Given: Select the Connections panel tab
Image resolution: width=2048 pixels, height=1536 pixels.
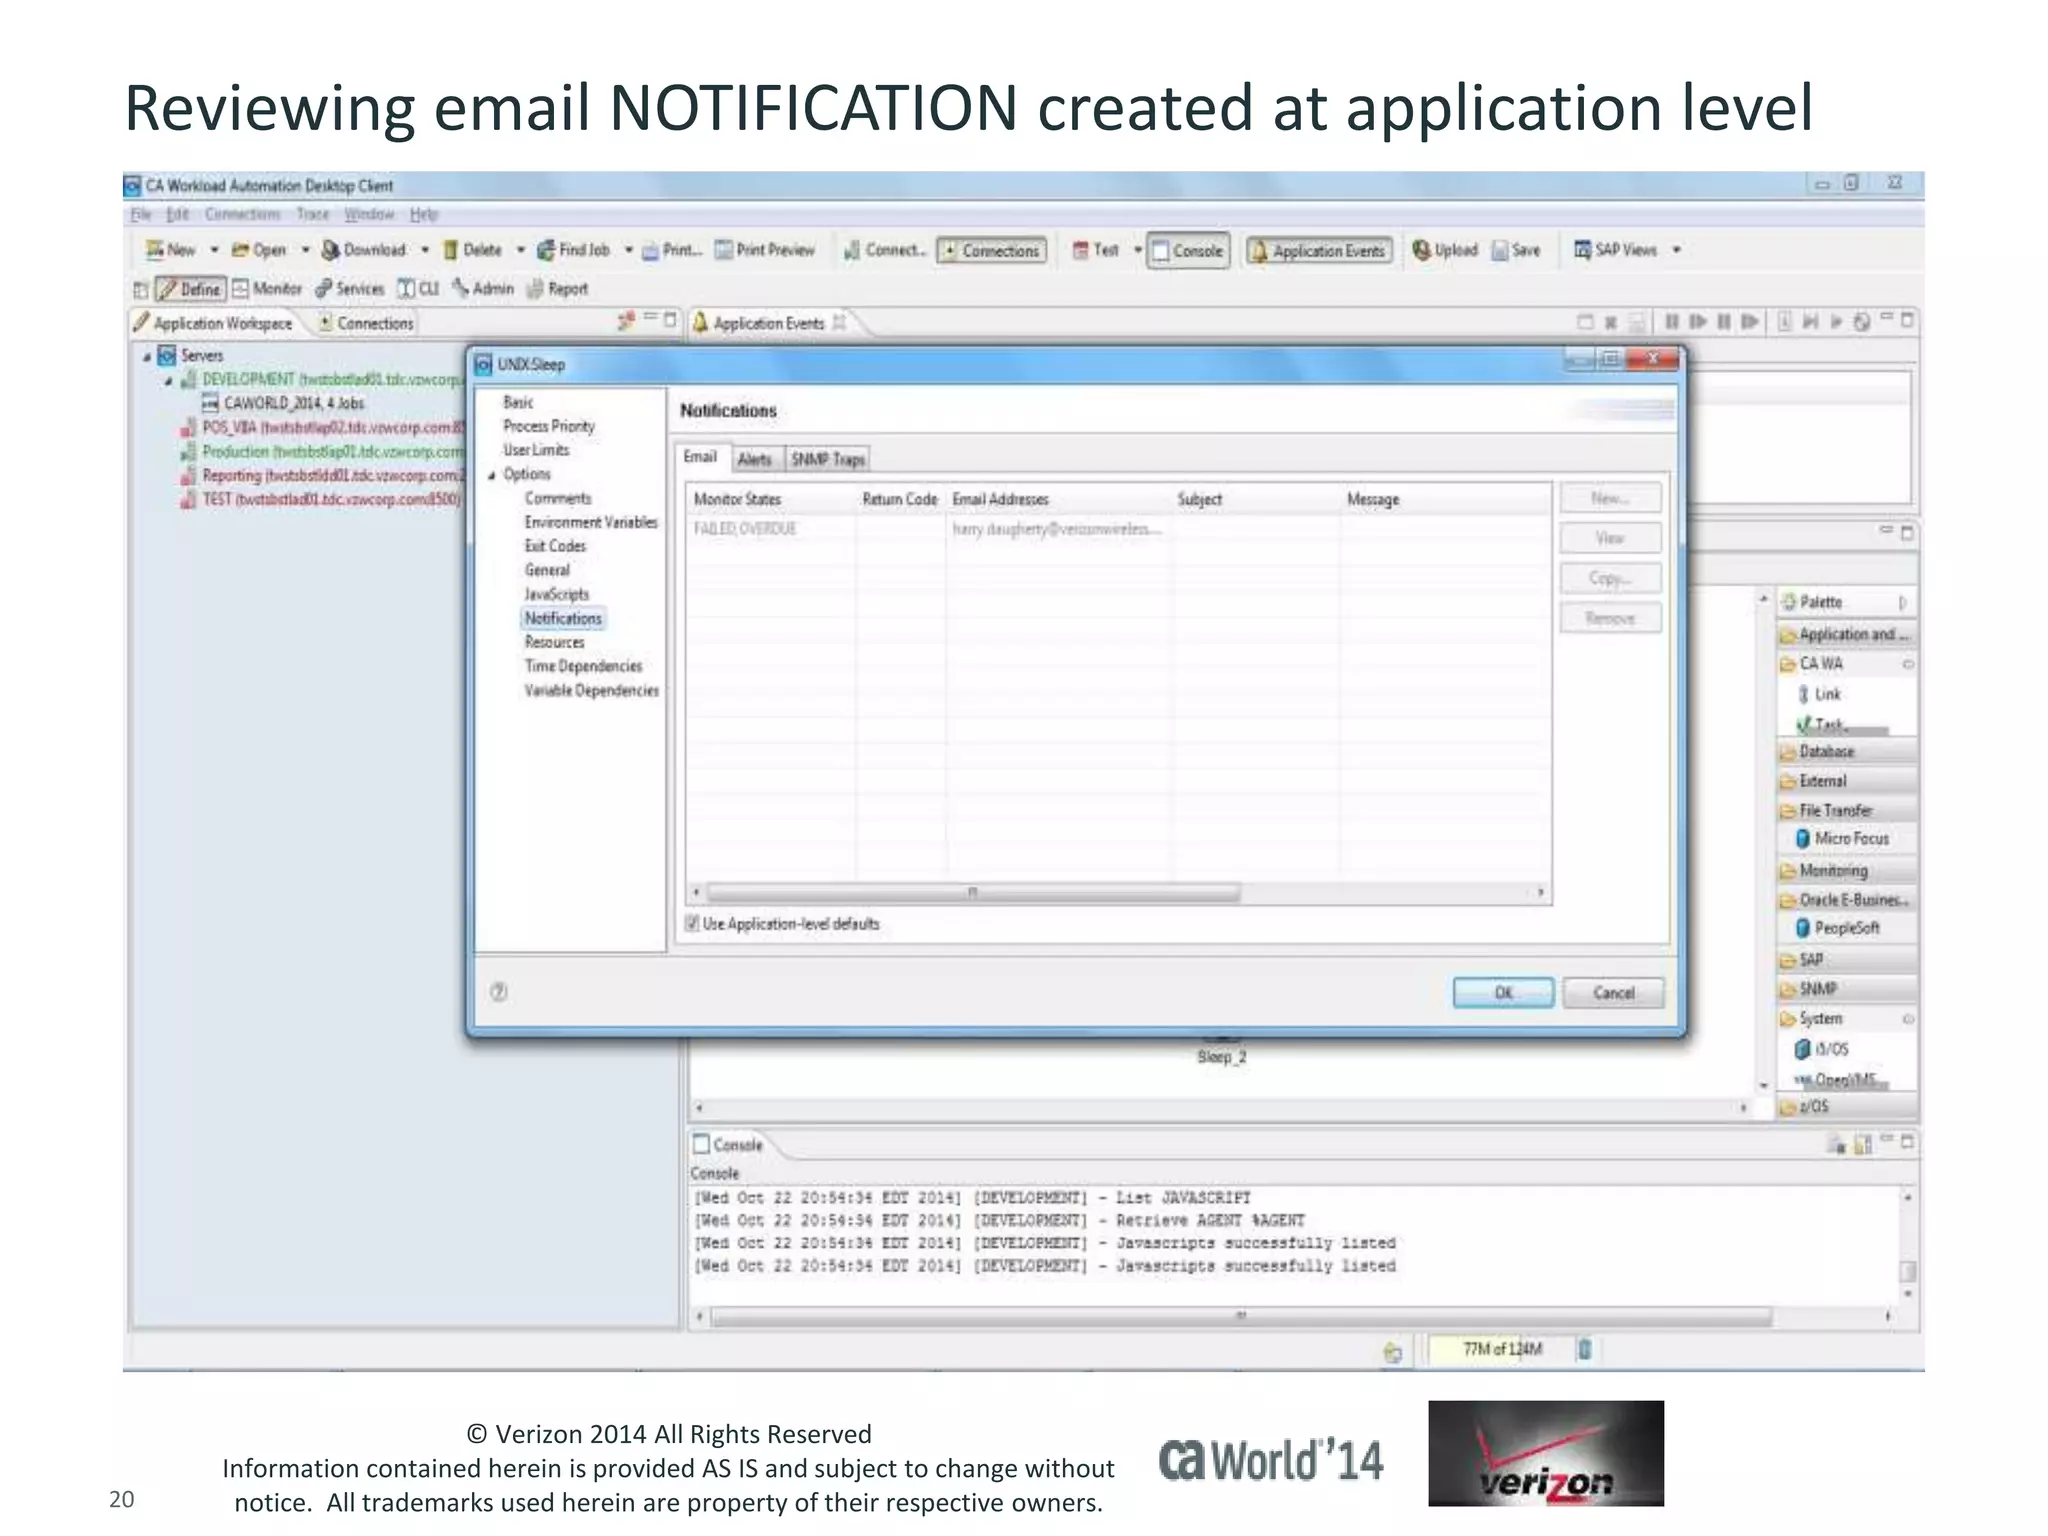Looking at the screenshot, I should (x=366, y=323).
